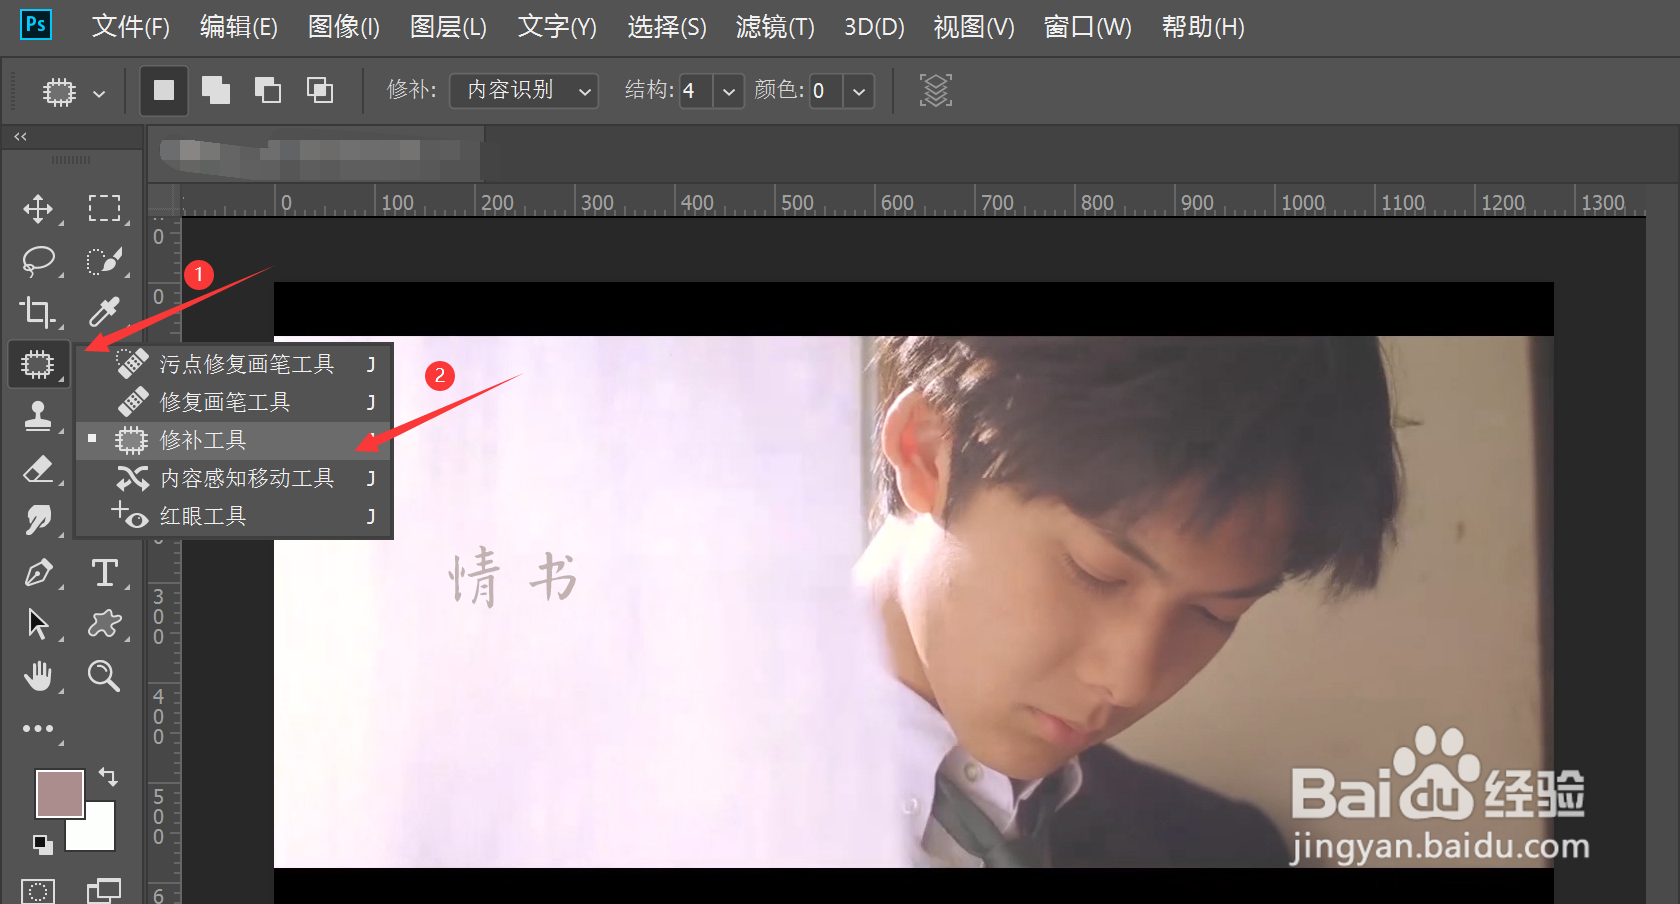
Task: Choose New selection mode
Action: click(x=163, y=91)
